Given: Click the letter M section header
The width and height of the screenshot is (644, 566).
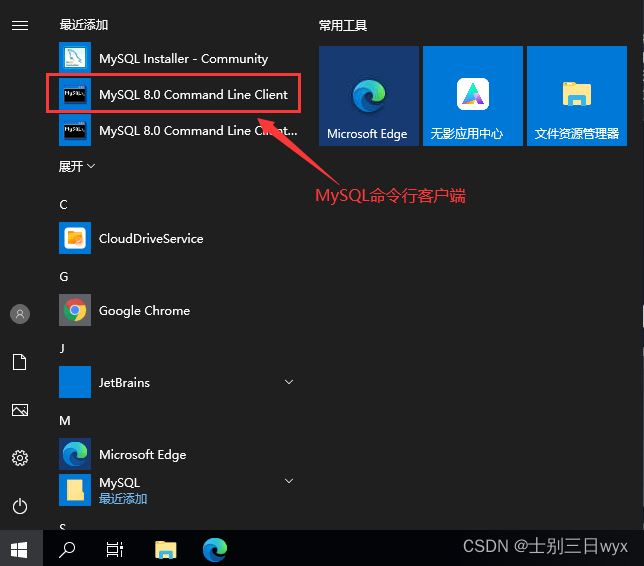Looking at the screenshot, I should click(65, 421).
